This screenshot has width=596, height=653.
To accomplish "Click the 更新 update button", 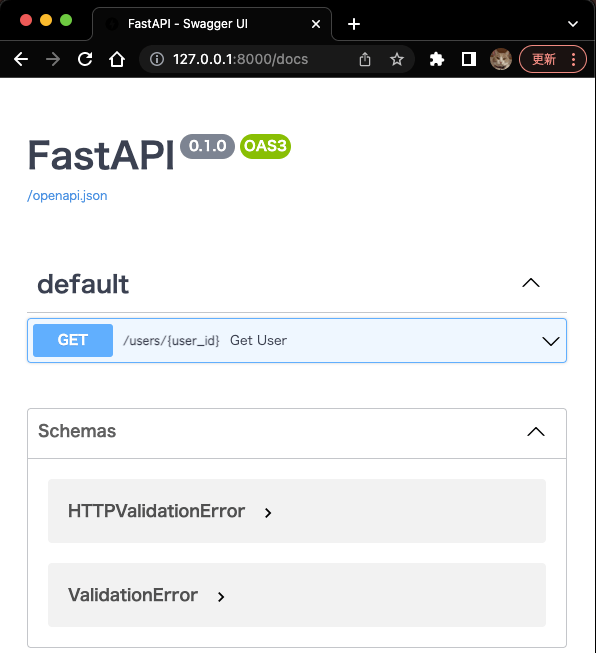I will tap(544, 59).
